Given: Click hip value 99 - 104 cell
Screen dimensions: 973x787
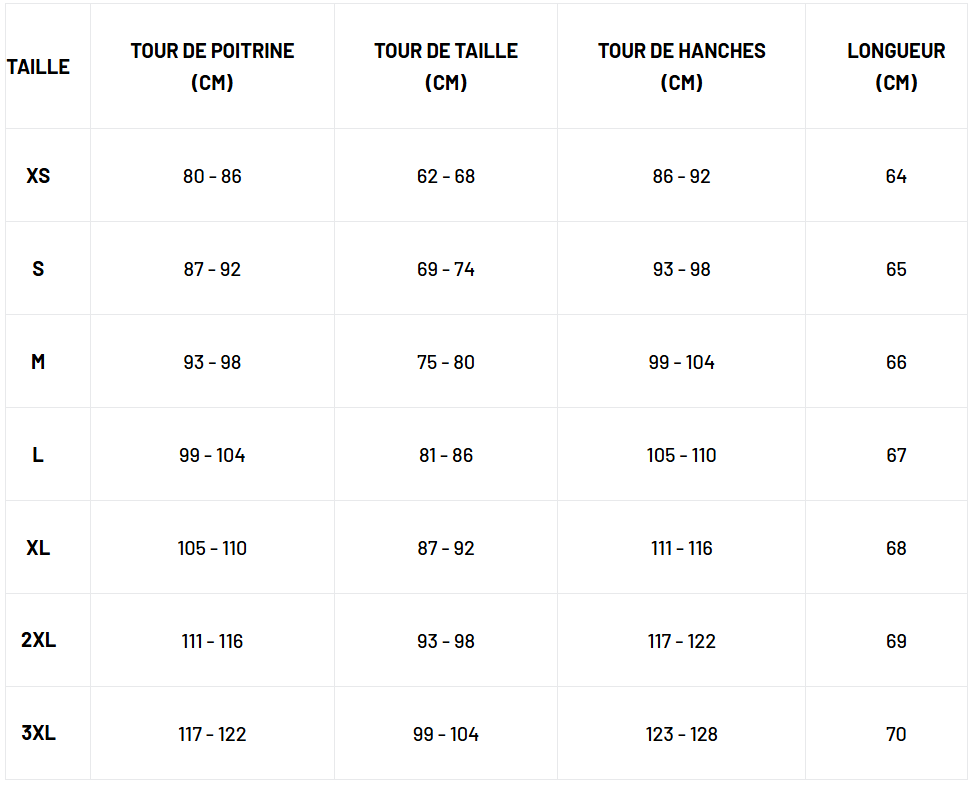Looking at the screenshot, I should [x=682, y=362].
